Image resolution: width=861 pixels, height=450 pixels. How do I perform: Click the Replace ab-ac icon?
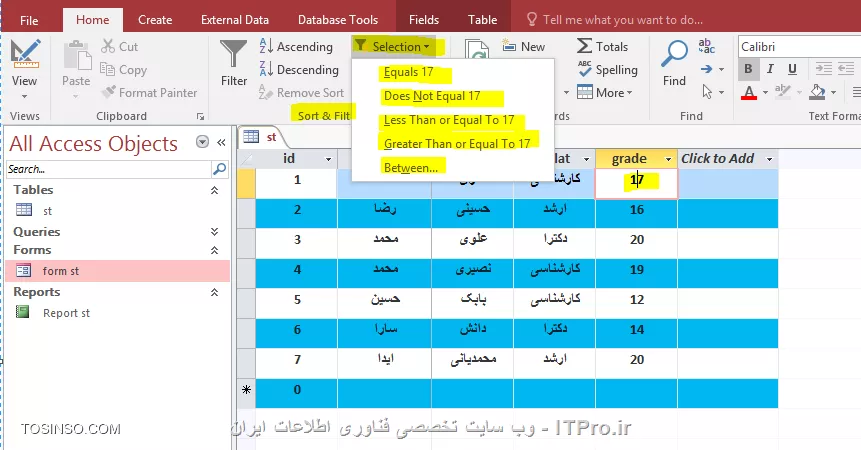(x=706, y=46)
